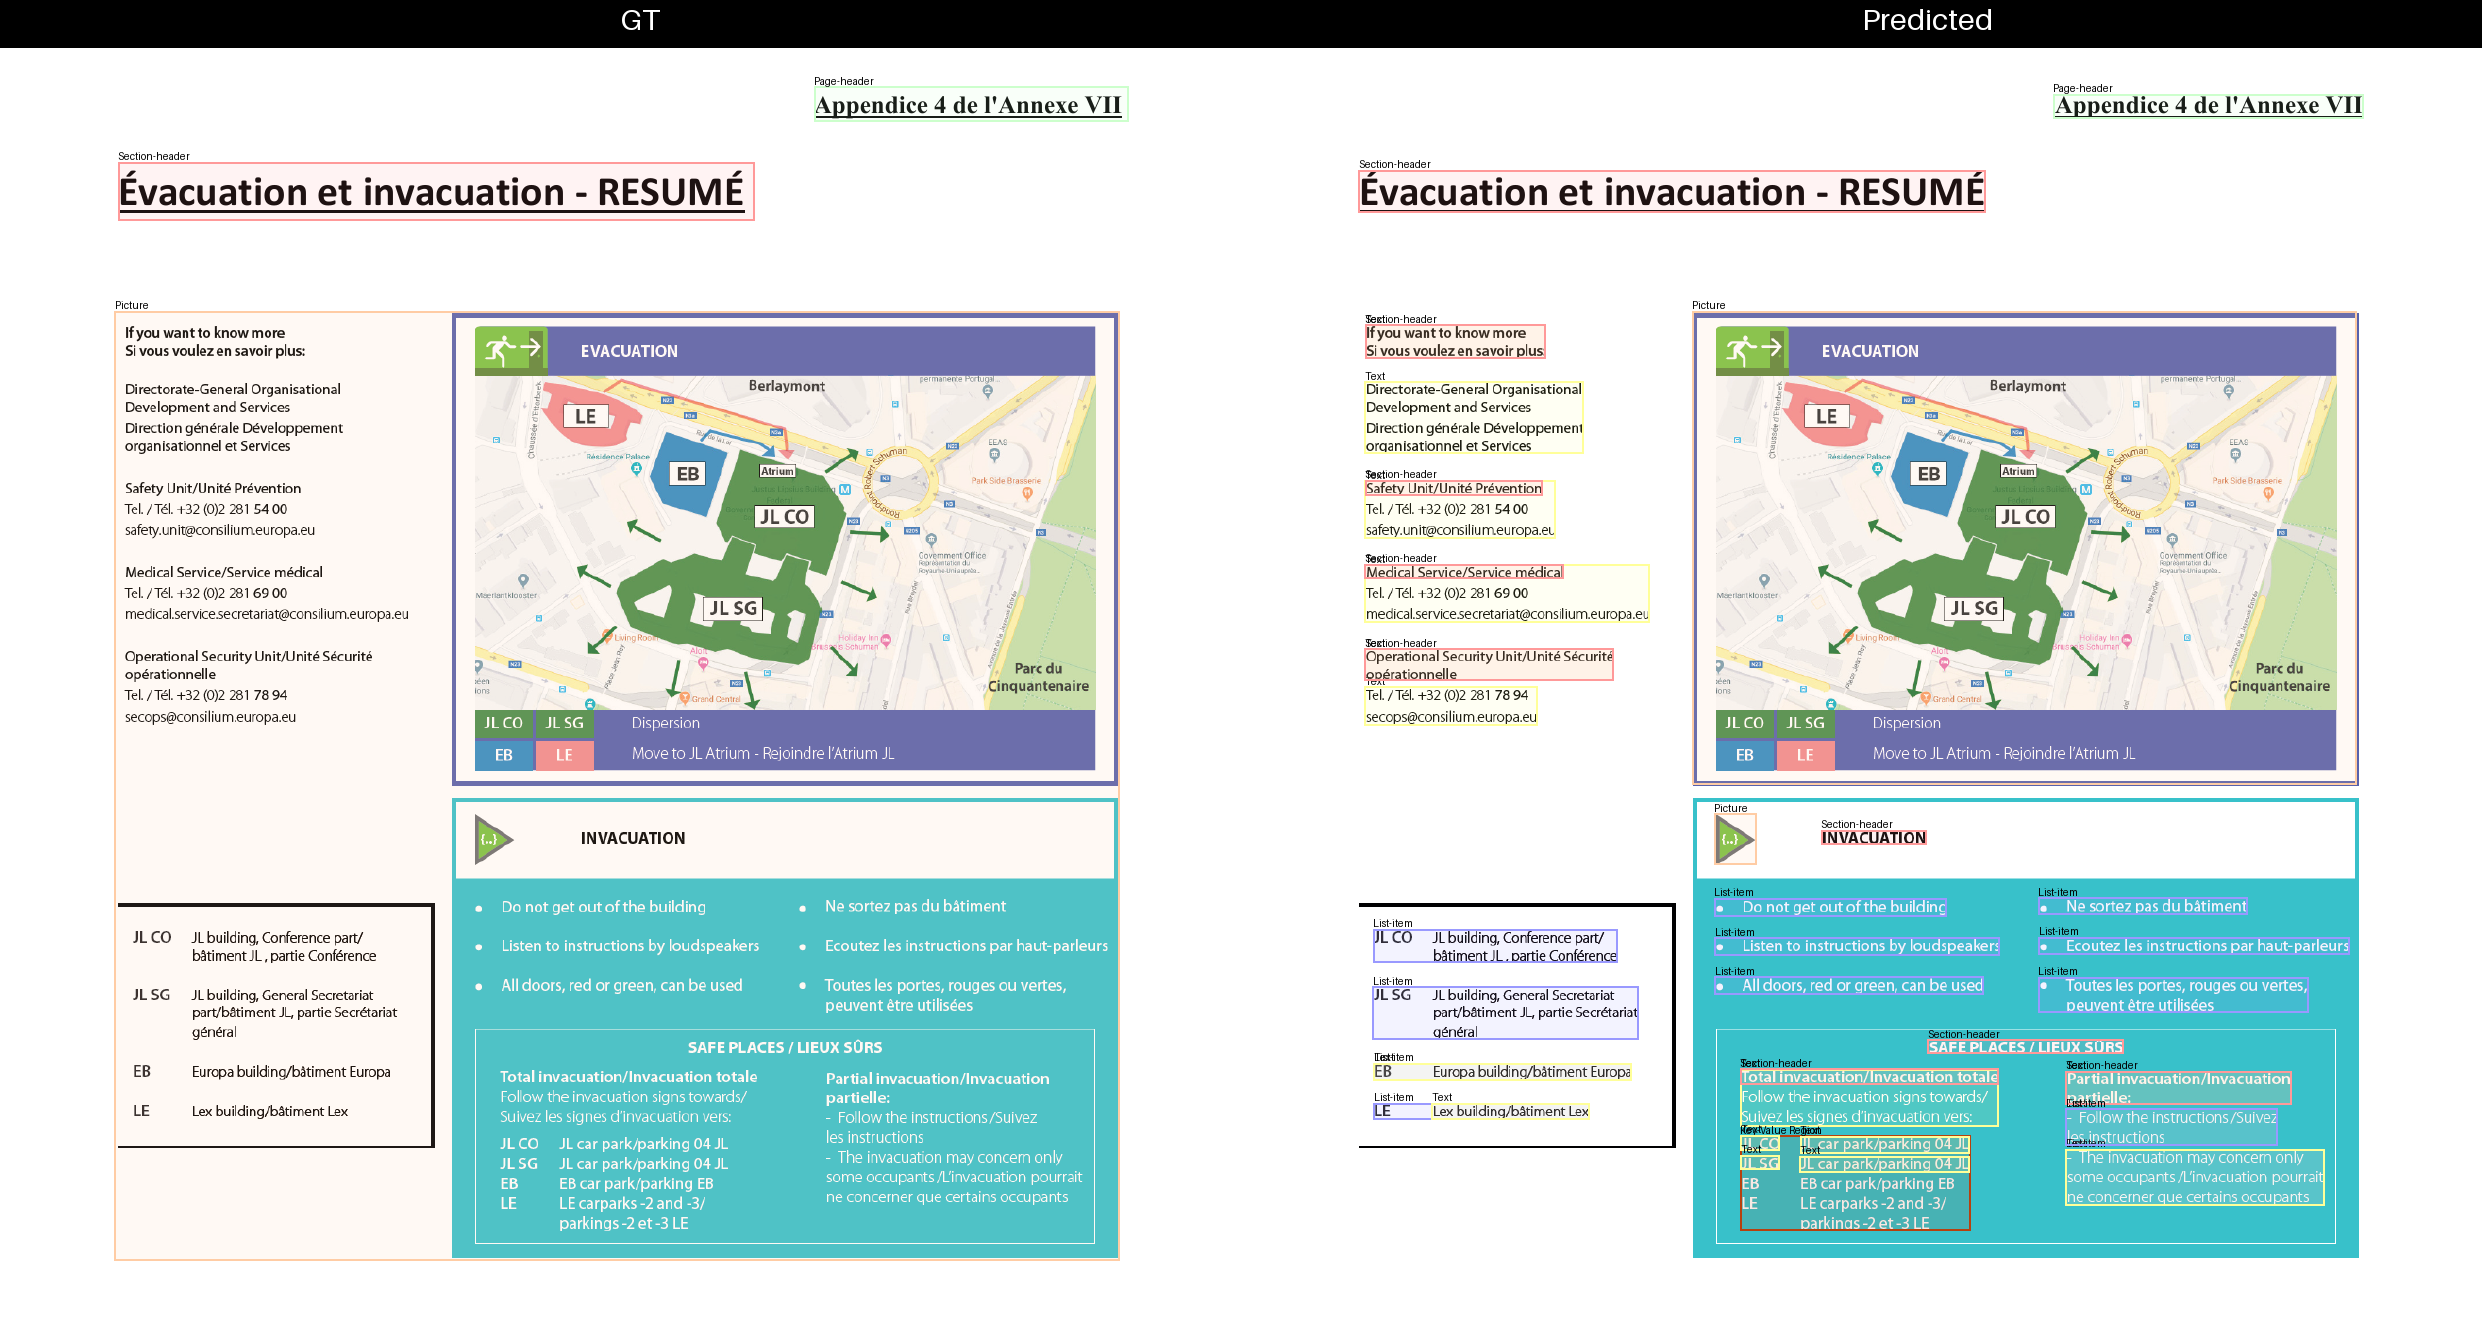
Task: Select "Appendice 4 de l'Annexe VII" header in Predicted panel
Action: point(2208,105)
